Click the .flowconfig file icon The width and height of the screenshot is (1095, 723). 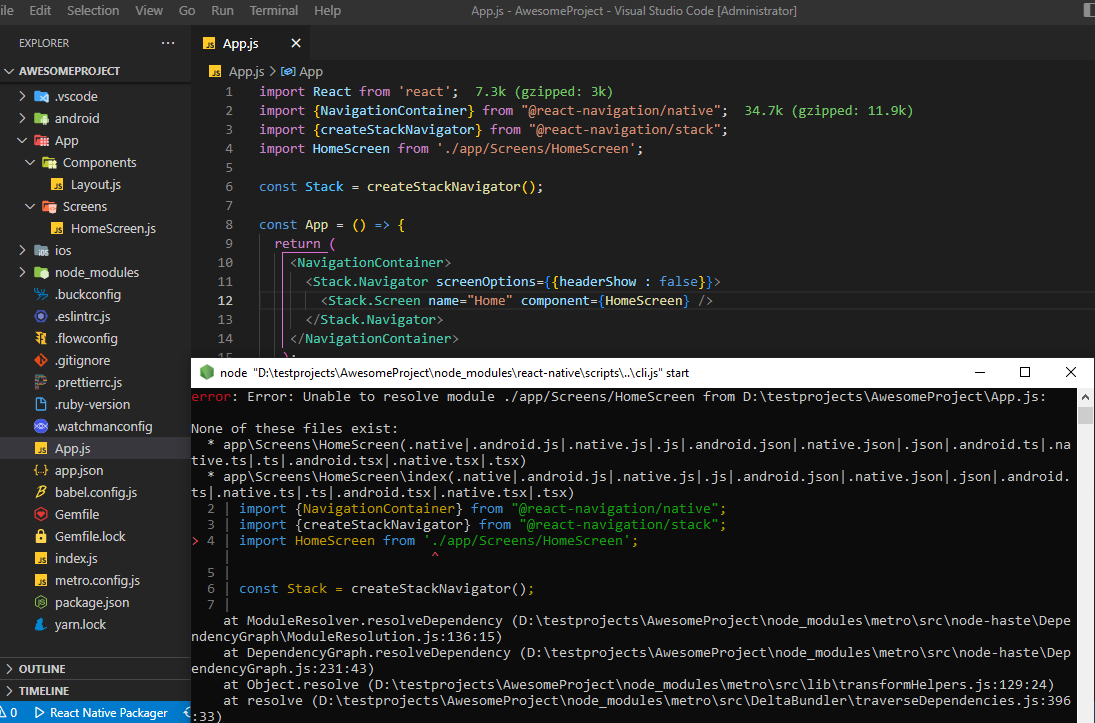(x=41, y=339)
